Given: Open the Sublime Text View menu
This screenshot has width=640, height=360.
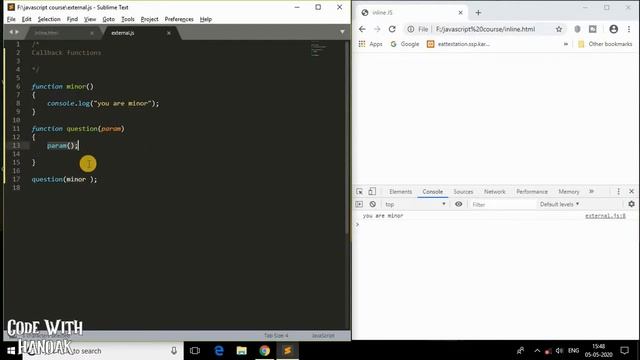Looking at the screenshot, I should tap(90, 19).
